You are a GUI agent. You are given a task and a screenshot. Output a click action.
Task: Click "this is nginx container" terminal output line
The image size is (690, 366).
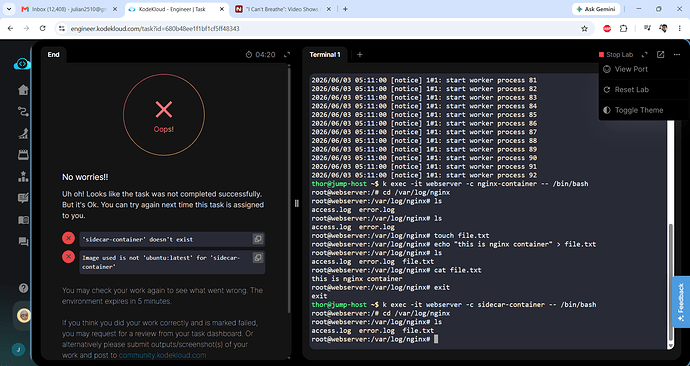click(x=357, y=278)
